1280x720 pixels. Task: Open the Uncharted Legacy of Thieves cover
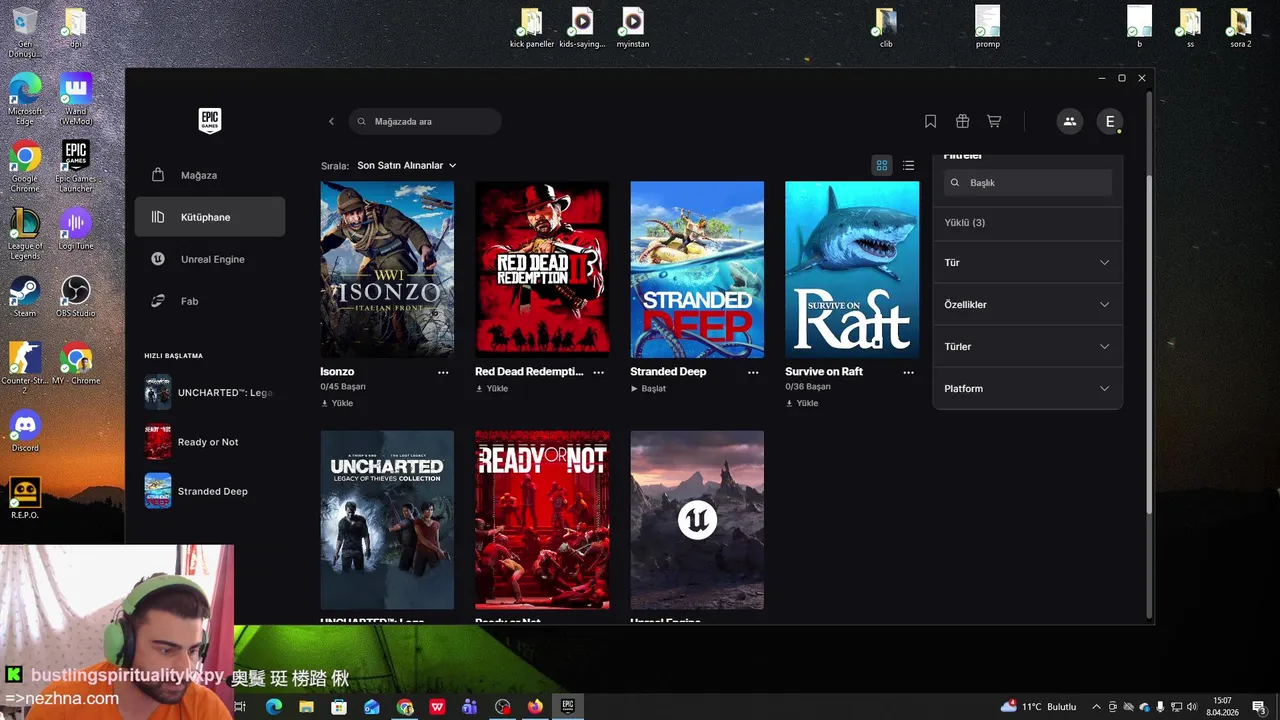(387, 520)
